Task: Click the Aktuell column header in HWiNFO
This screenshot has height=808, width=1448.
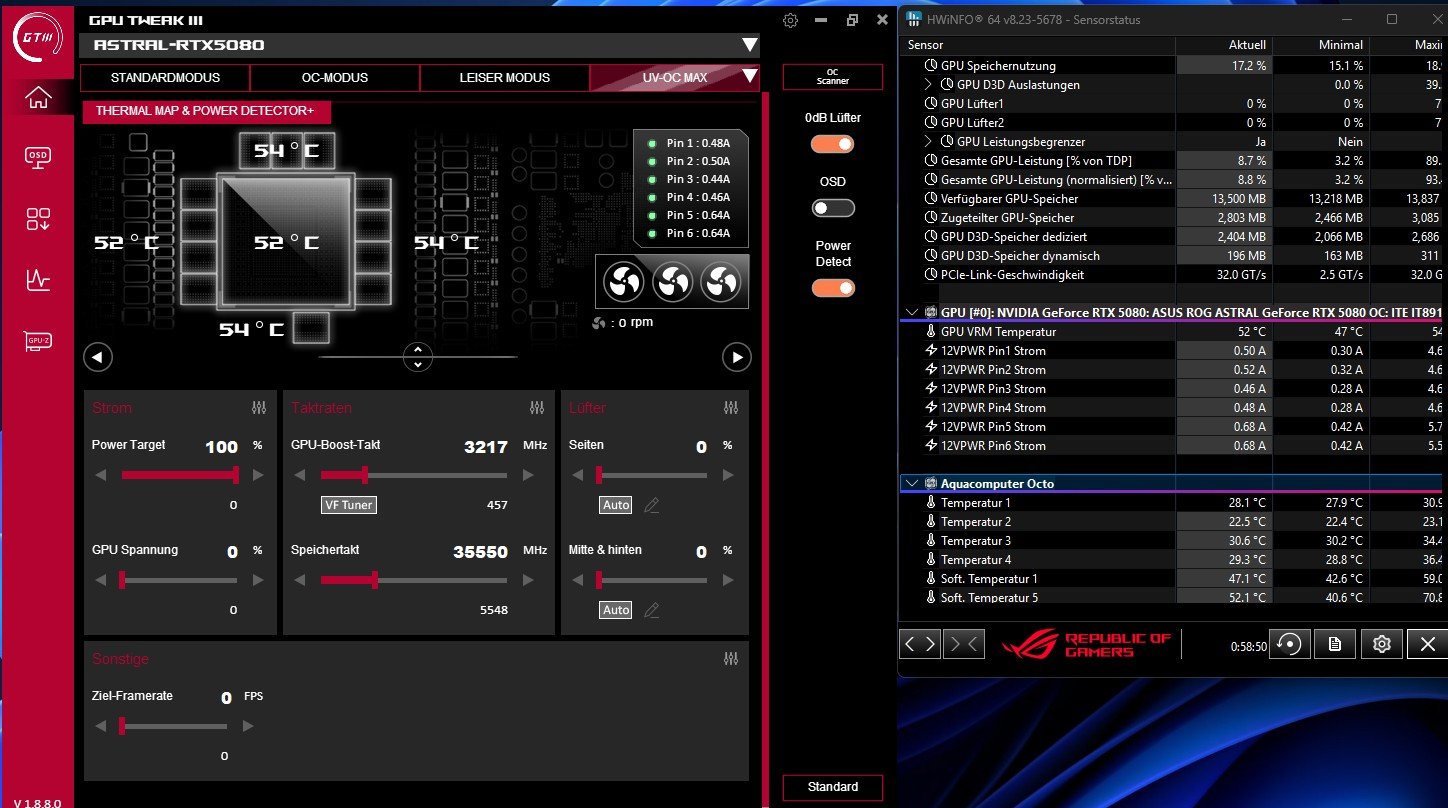Action: pyautogui.click(x=1224, y=45)
